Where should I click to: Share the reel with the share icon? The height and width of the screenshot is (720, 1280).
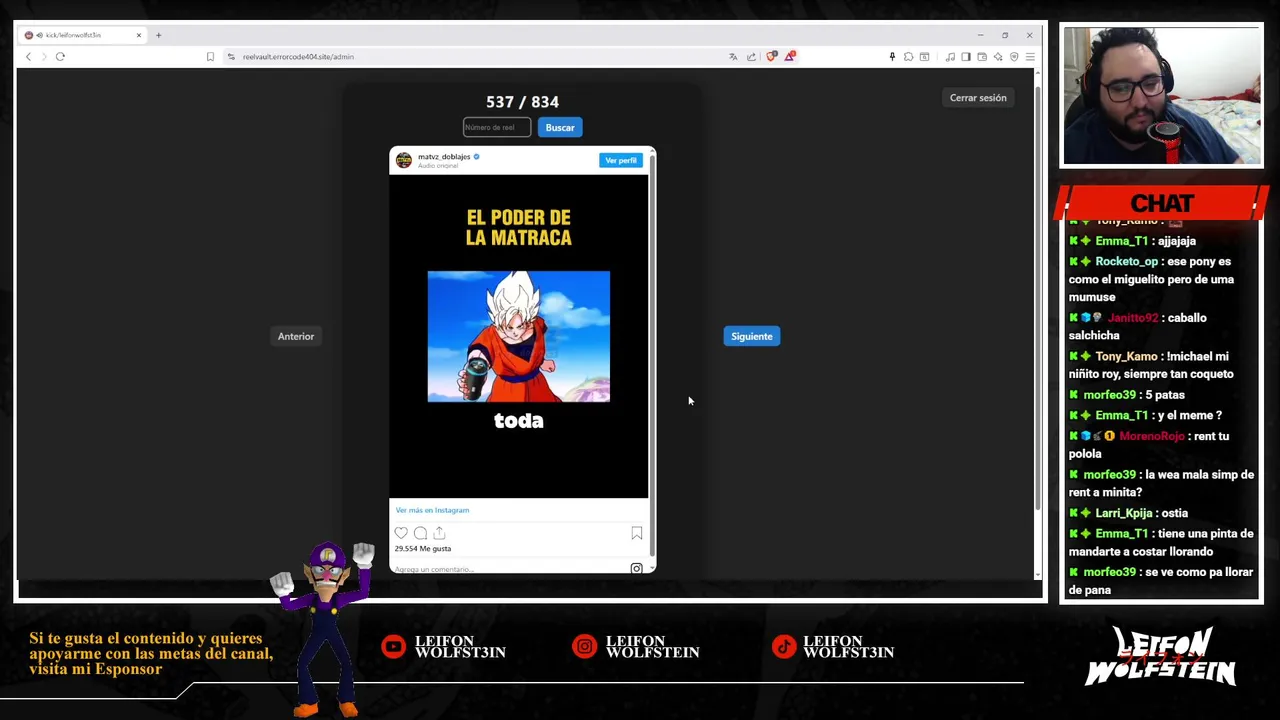coord(439,533)
